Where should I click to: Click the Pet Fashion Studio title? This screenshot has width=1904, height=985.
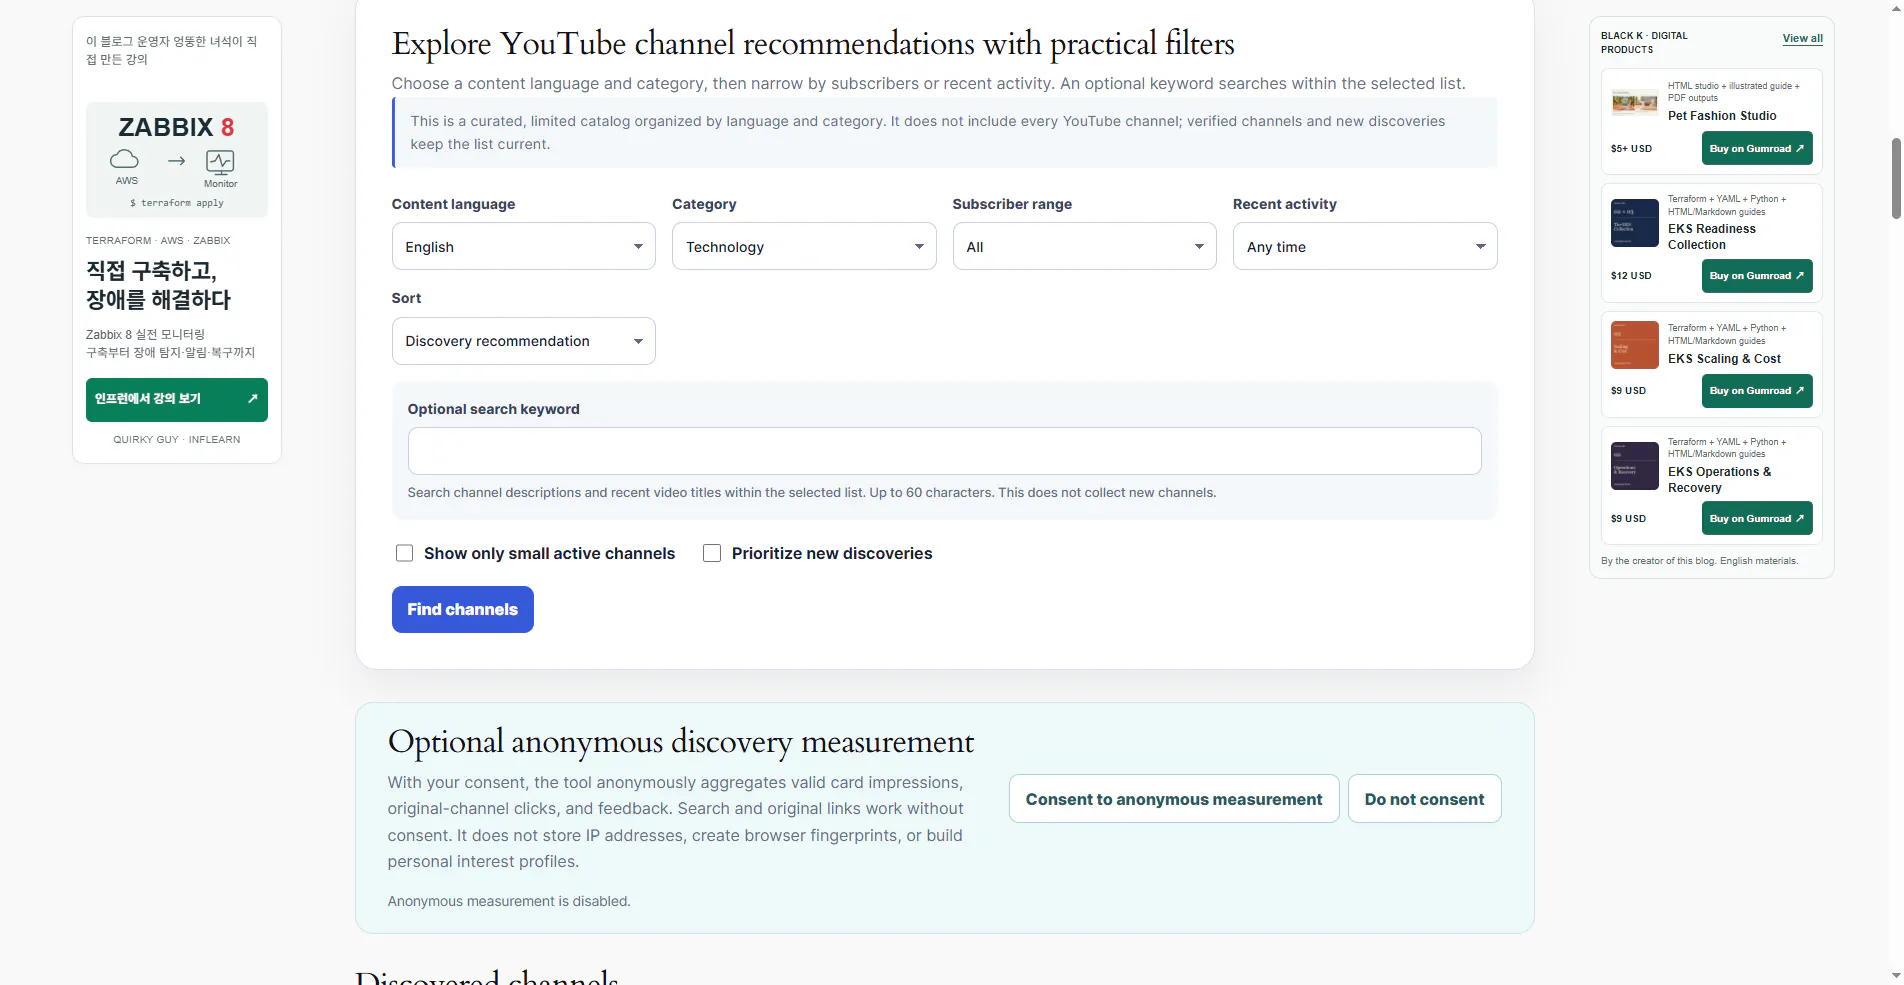pyautogui.click(x=1722, y=116)
